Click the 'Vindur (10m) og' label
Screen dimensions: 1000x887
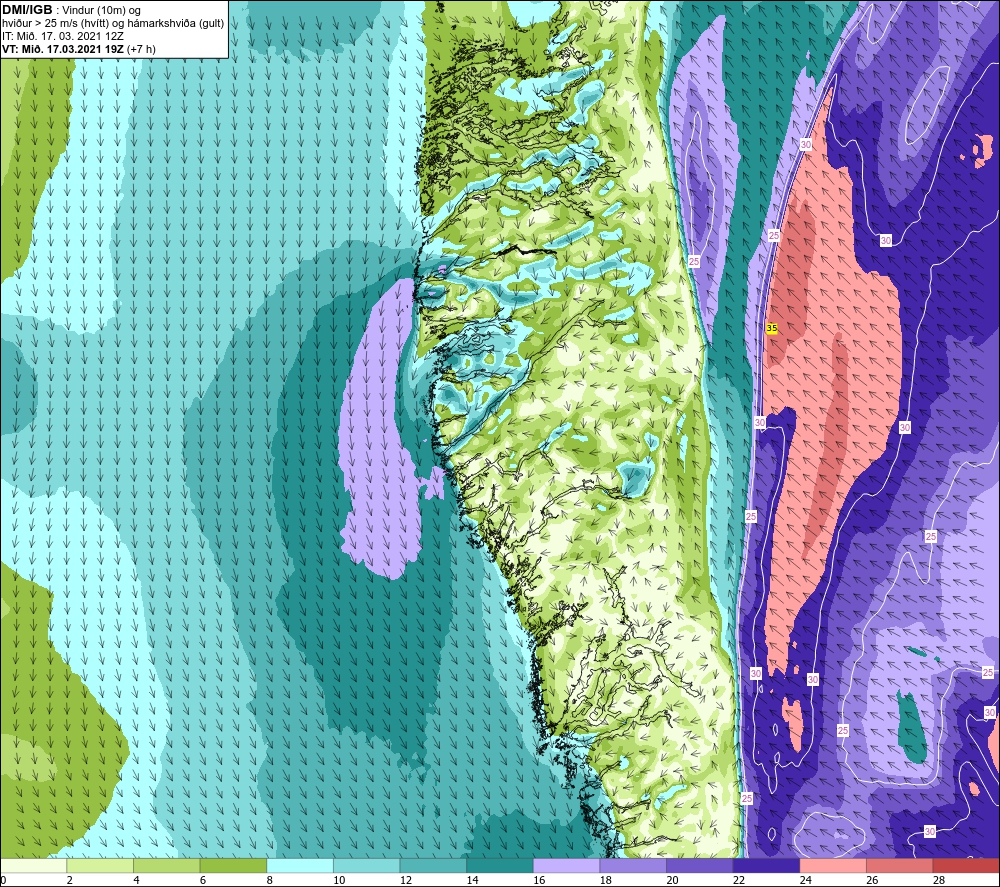[101, 10]
